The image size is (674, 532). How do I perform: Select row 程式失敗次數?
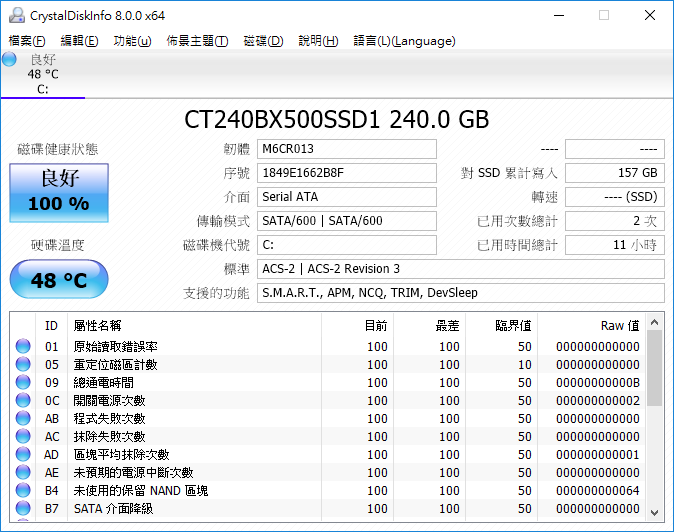(328, 419)
